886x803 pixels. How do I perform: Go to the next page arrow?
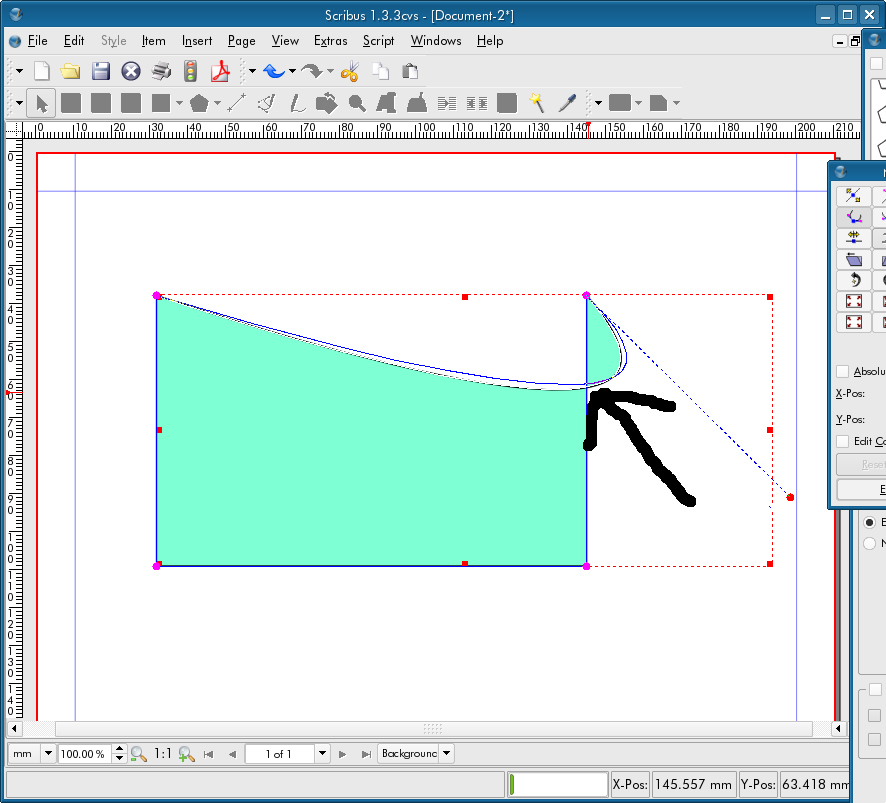point(343,754)
